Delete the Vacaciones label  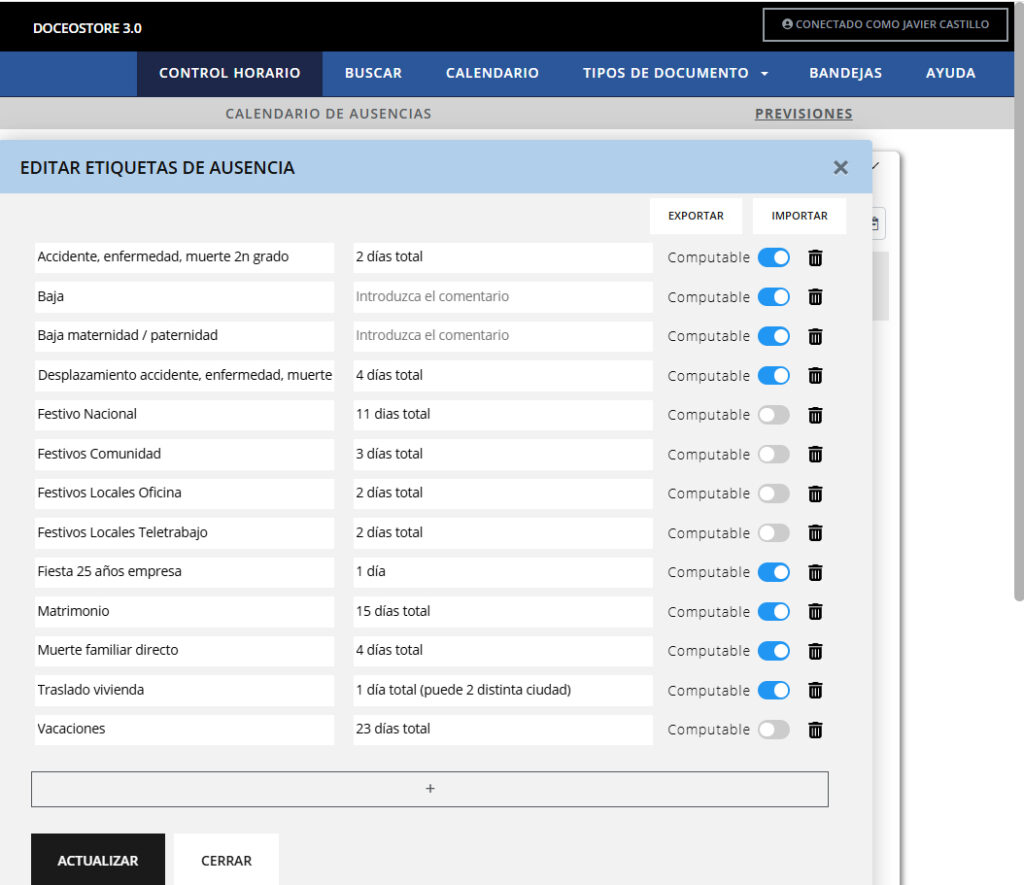coord(815,730)
